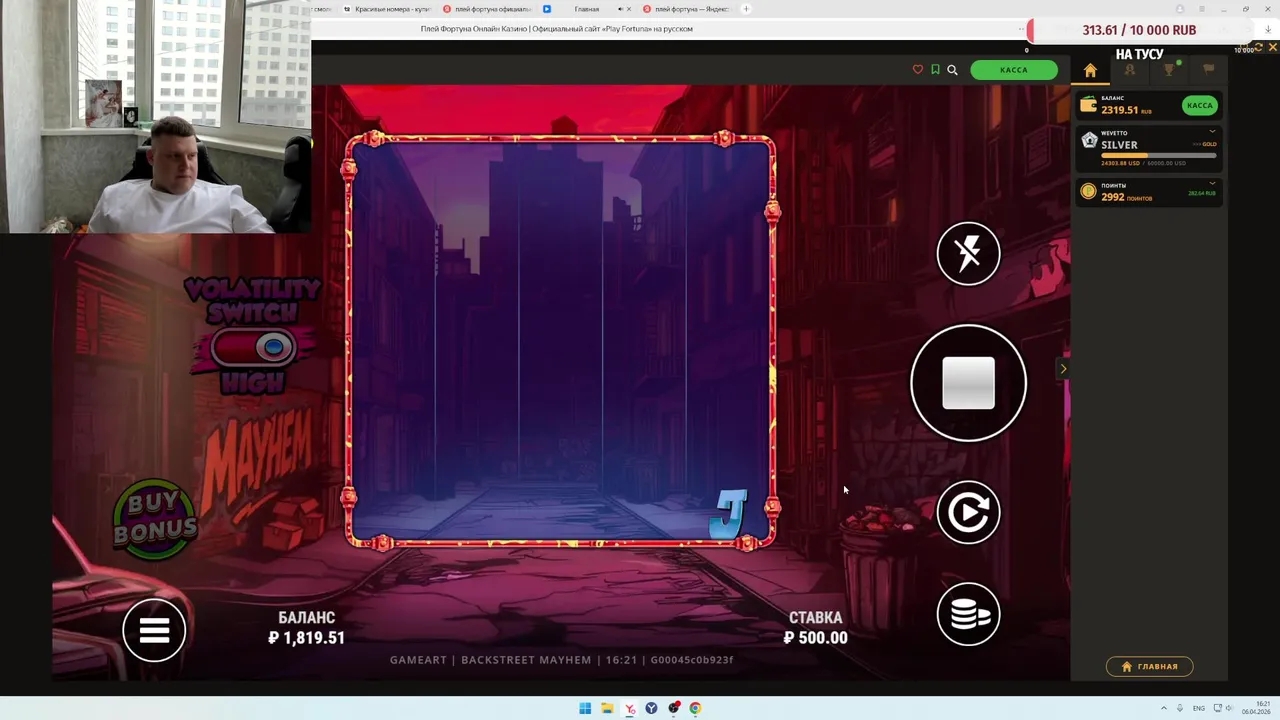1280x720 pixels.
Task: Start autoplay with the circular arrow button
Action: point(968,512)
